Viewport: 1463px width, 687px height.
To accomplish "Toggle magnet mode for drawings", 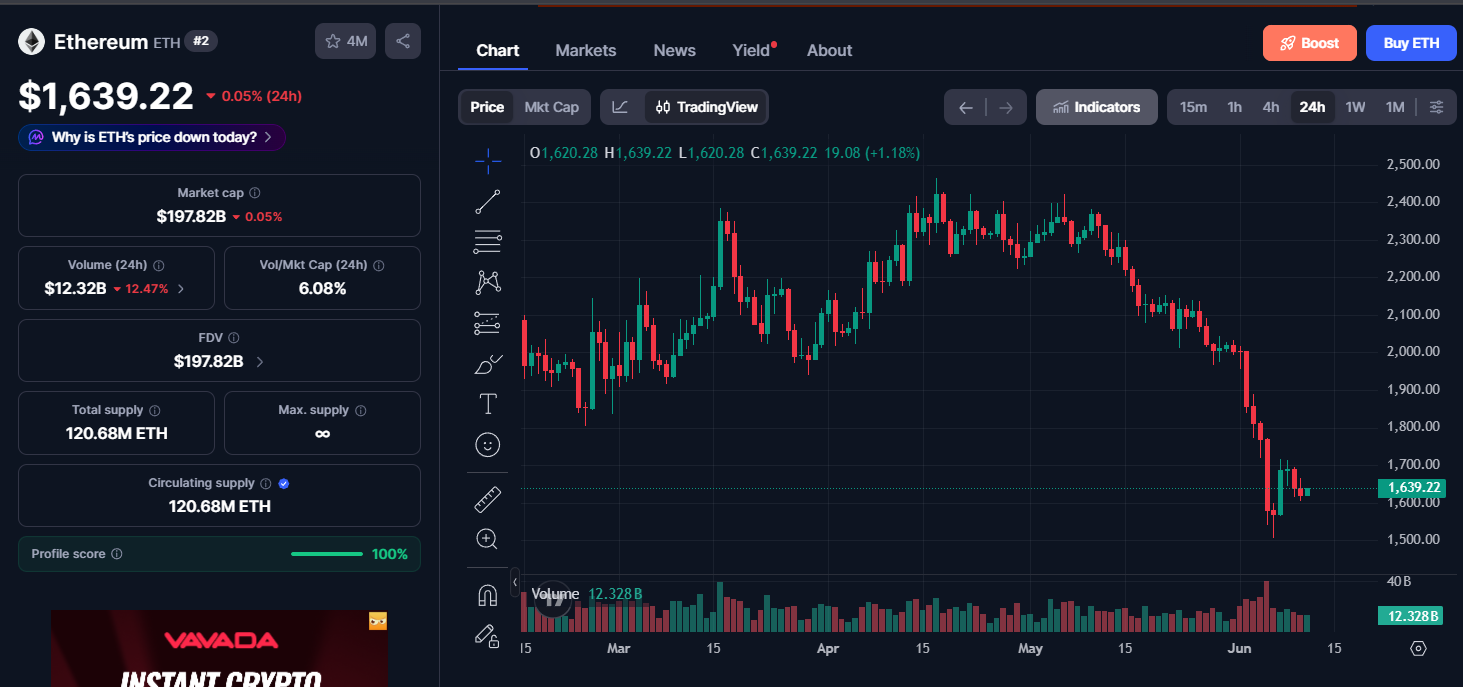I will [x=488, y=595].
